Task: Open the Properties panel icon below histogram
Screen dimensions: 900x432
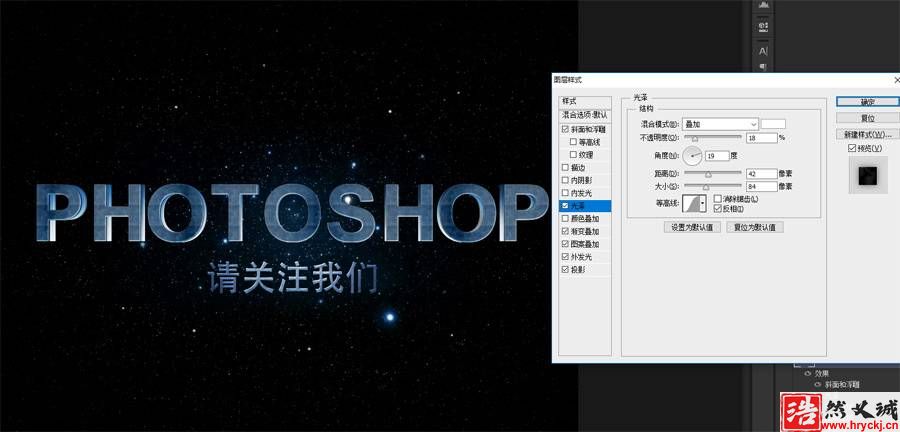Action: 763,26
